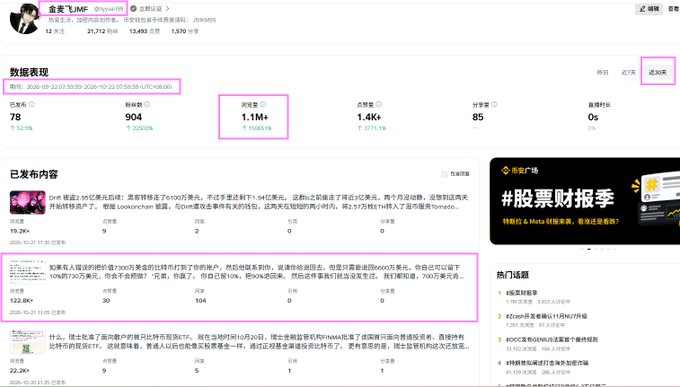Click the 19.2K+ views figure of the Drift post

click(x=20, y=231)
